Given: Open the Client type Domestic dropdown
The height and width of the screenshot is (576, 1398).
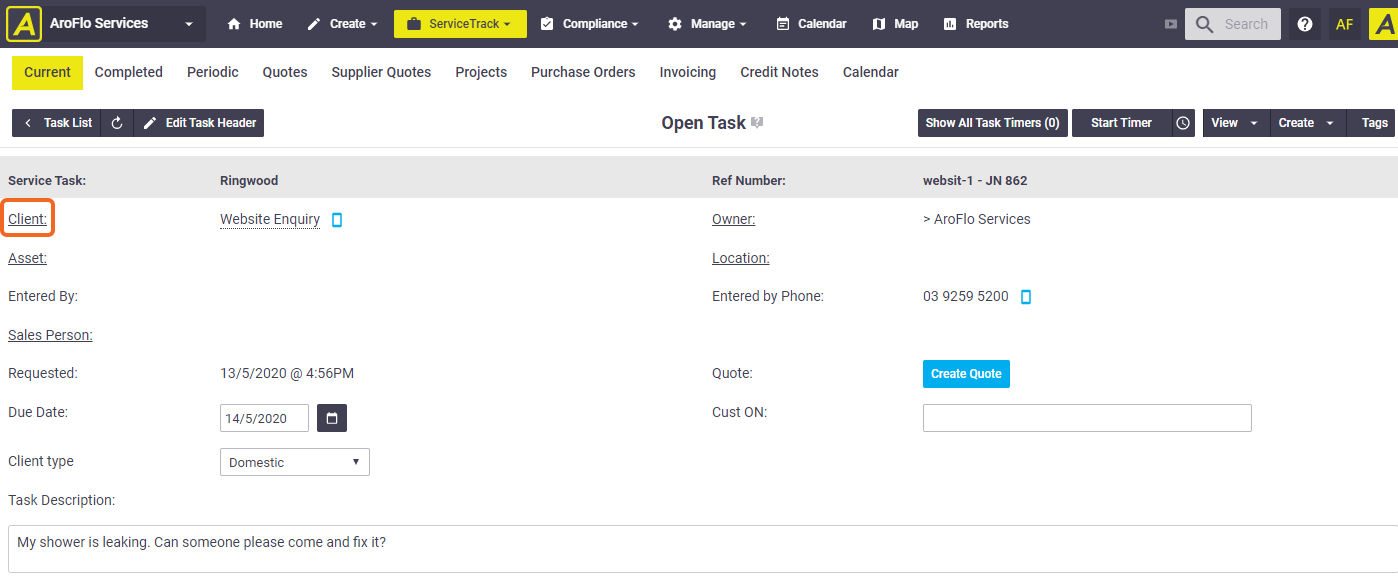Looking at the screenshot, I should pos(295,462).
